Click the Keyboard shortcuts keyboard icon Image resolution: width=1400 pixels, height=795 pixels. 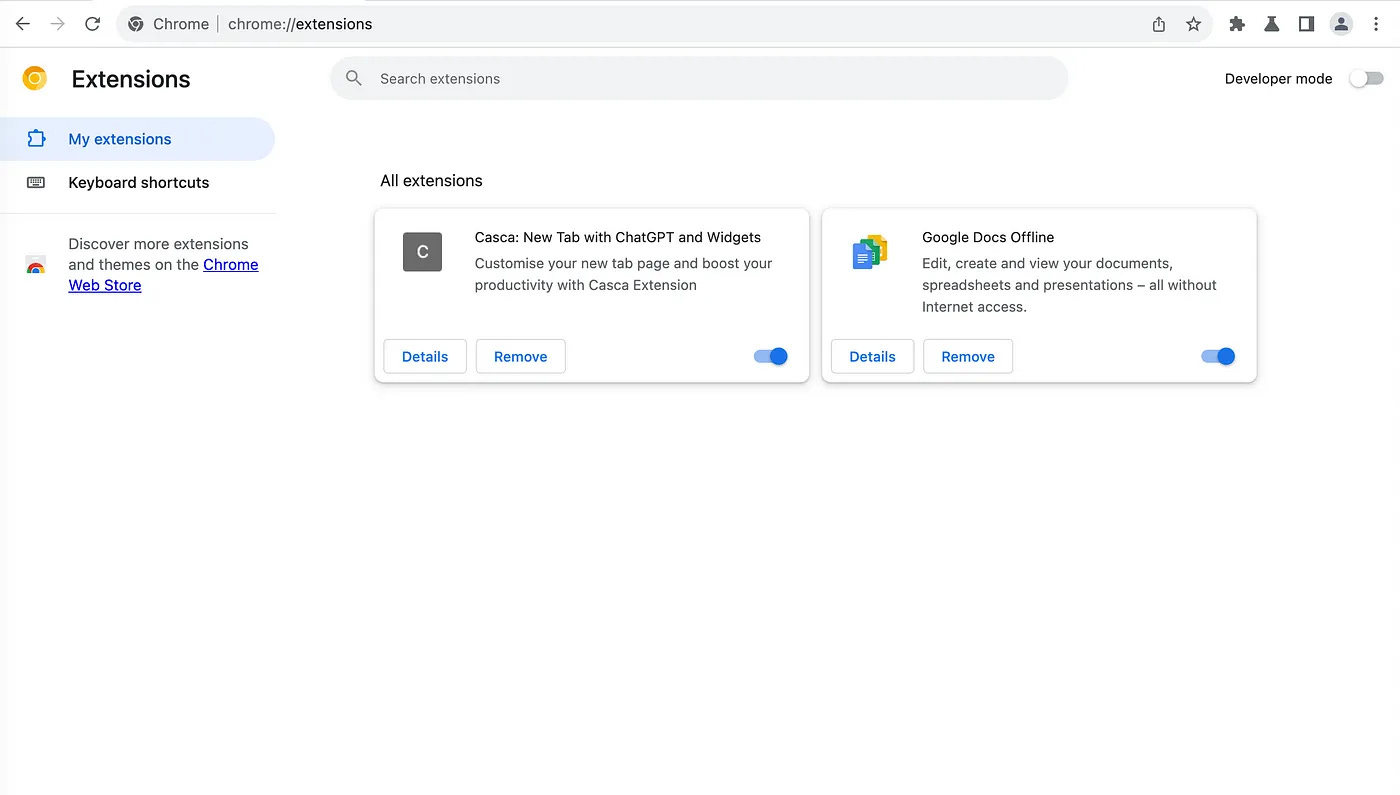pyautogui.click(x=36, y=182)
